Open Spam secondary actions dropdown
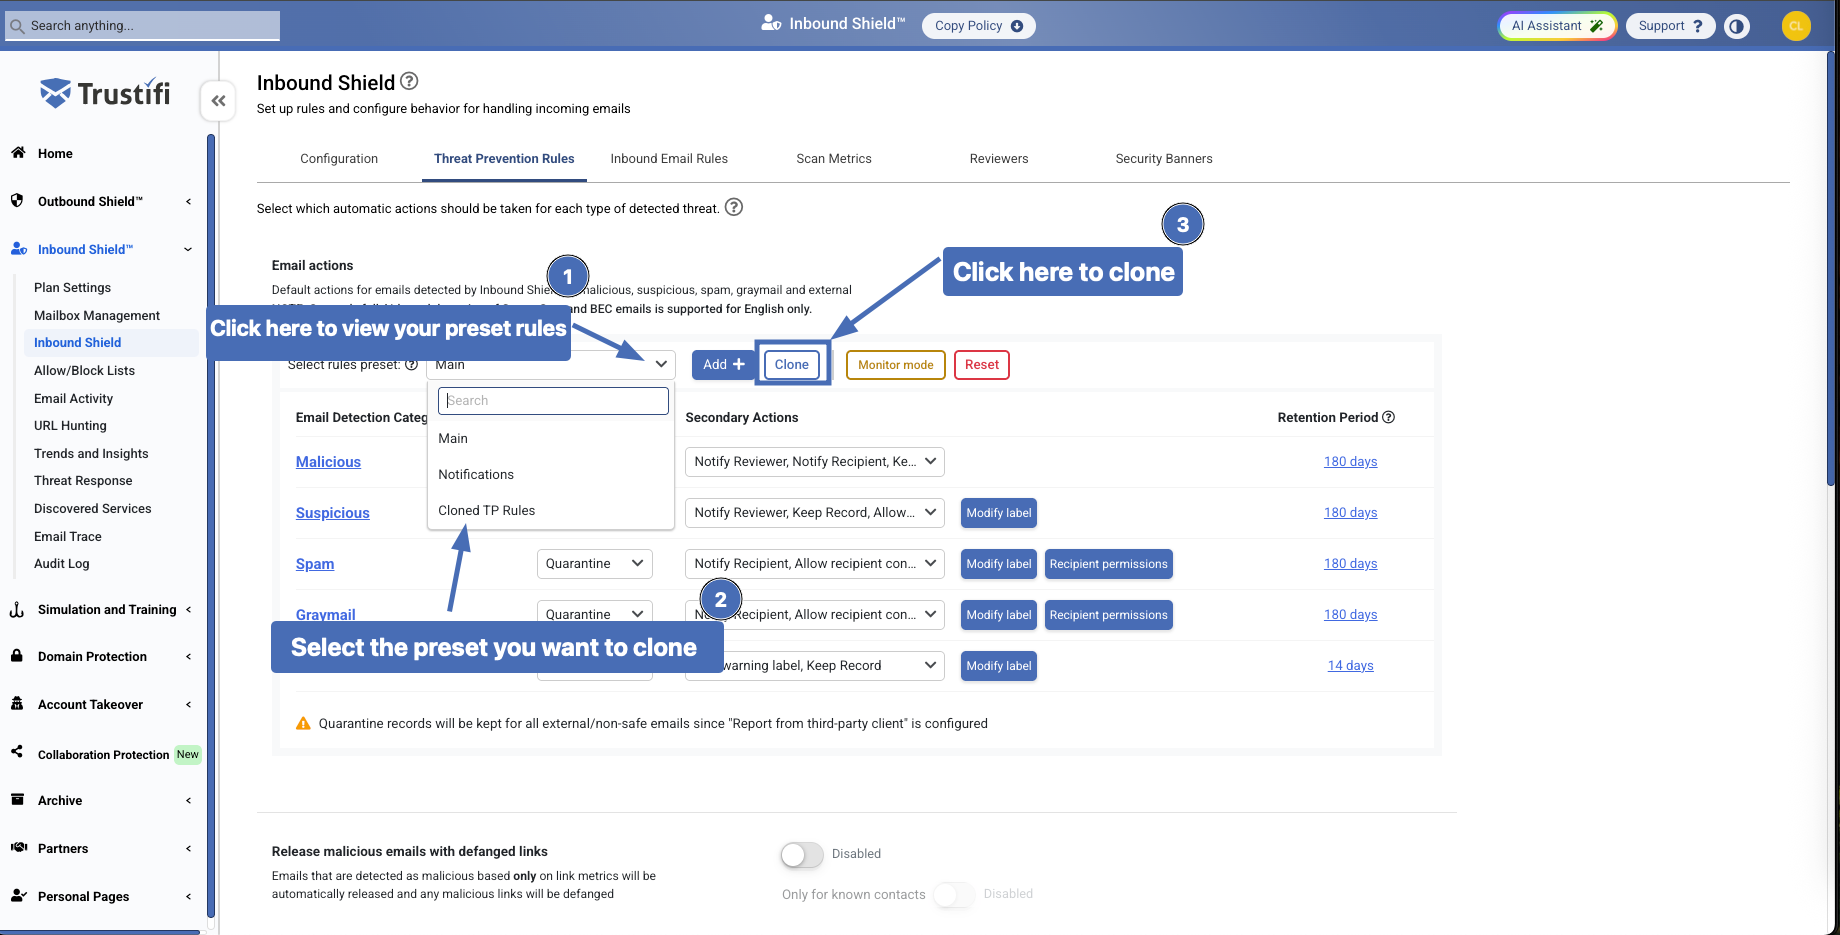This screenshot has width=1840, height=935. (815, 564)
